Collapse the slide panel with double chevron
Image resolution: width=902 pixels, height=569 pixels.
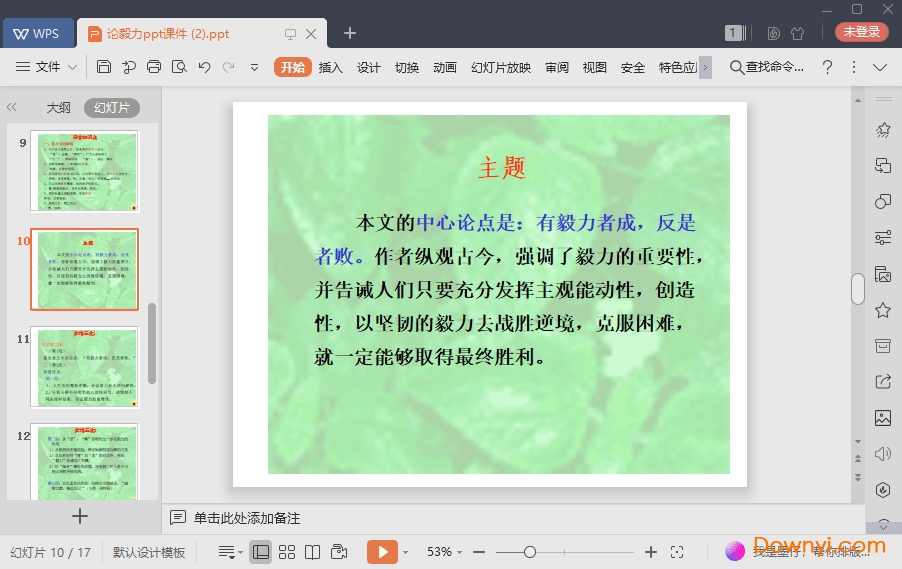click(x=12, y=107)
